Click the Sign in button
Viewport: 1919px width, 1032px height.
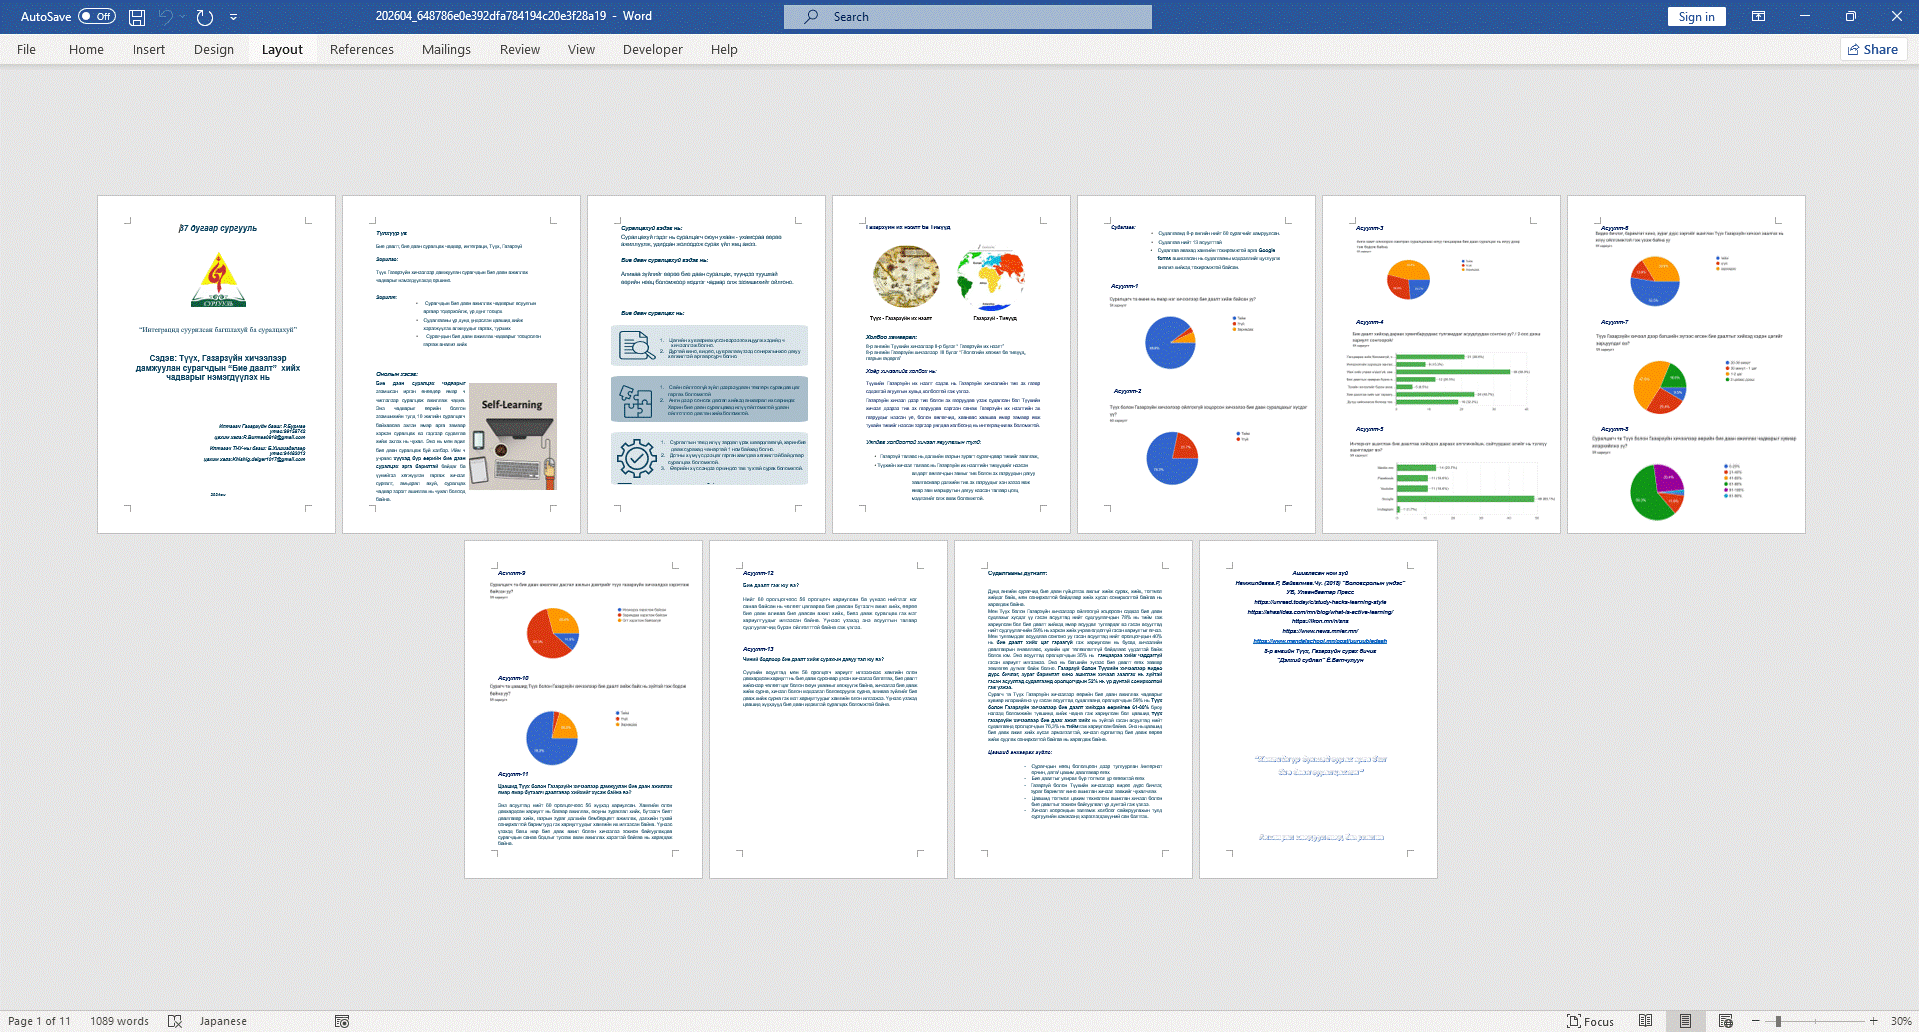pyautogui.click(x=1696, y=17)
